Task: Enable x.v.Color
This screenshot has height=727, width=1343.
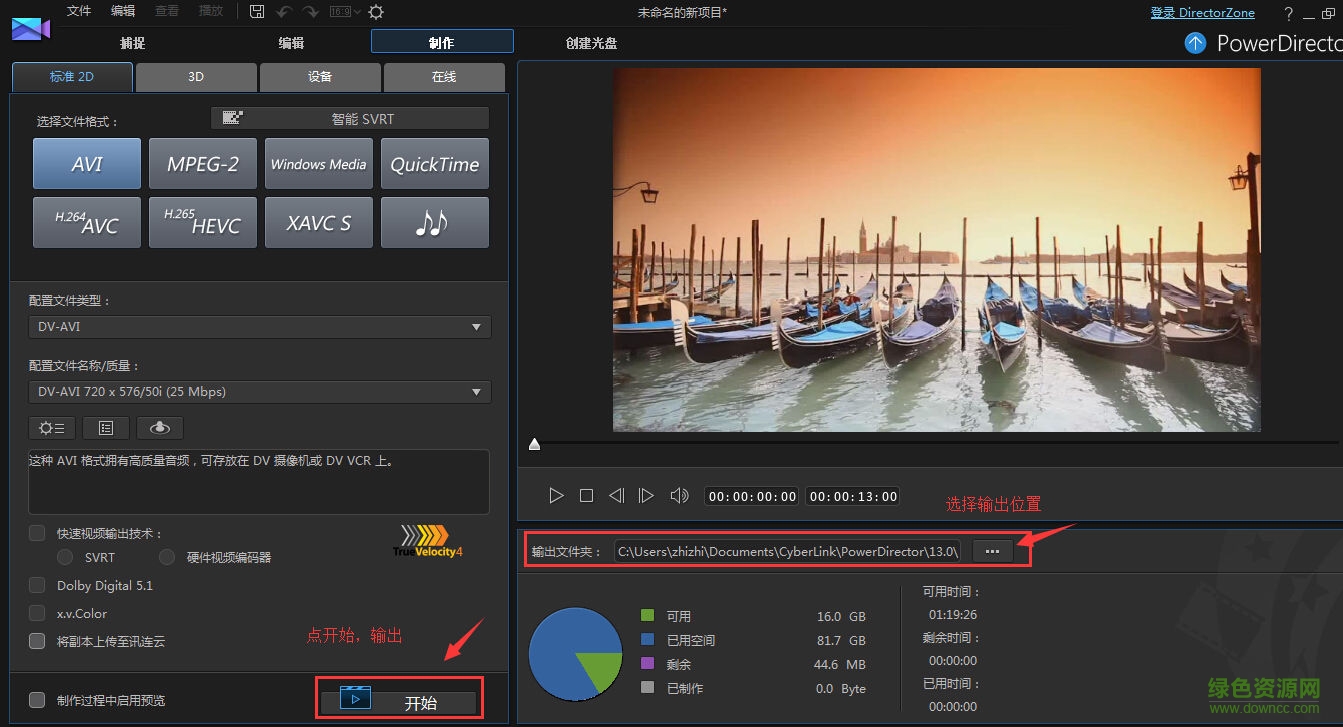Action: click(x=37, y=613)
